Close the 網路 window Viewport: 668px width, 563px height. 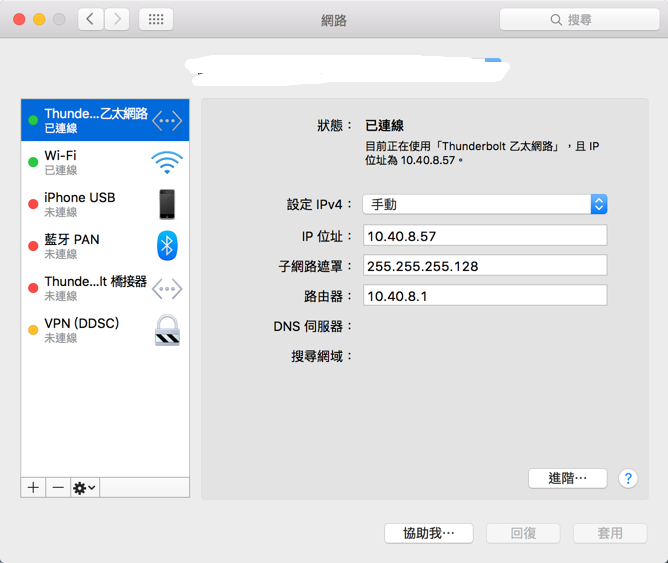tap(19, 19)
